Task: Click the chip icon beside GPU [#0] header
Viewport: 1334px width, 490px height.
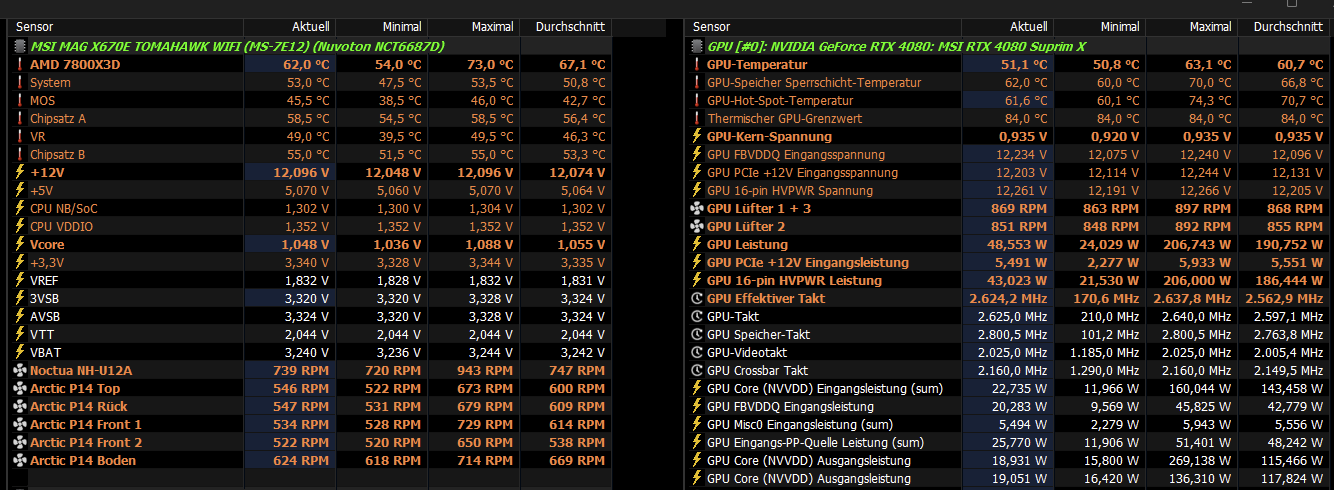Action: [x=696, y=46]
